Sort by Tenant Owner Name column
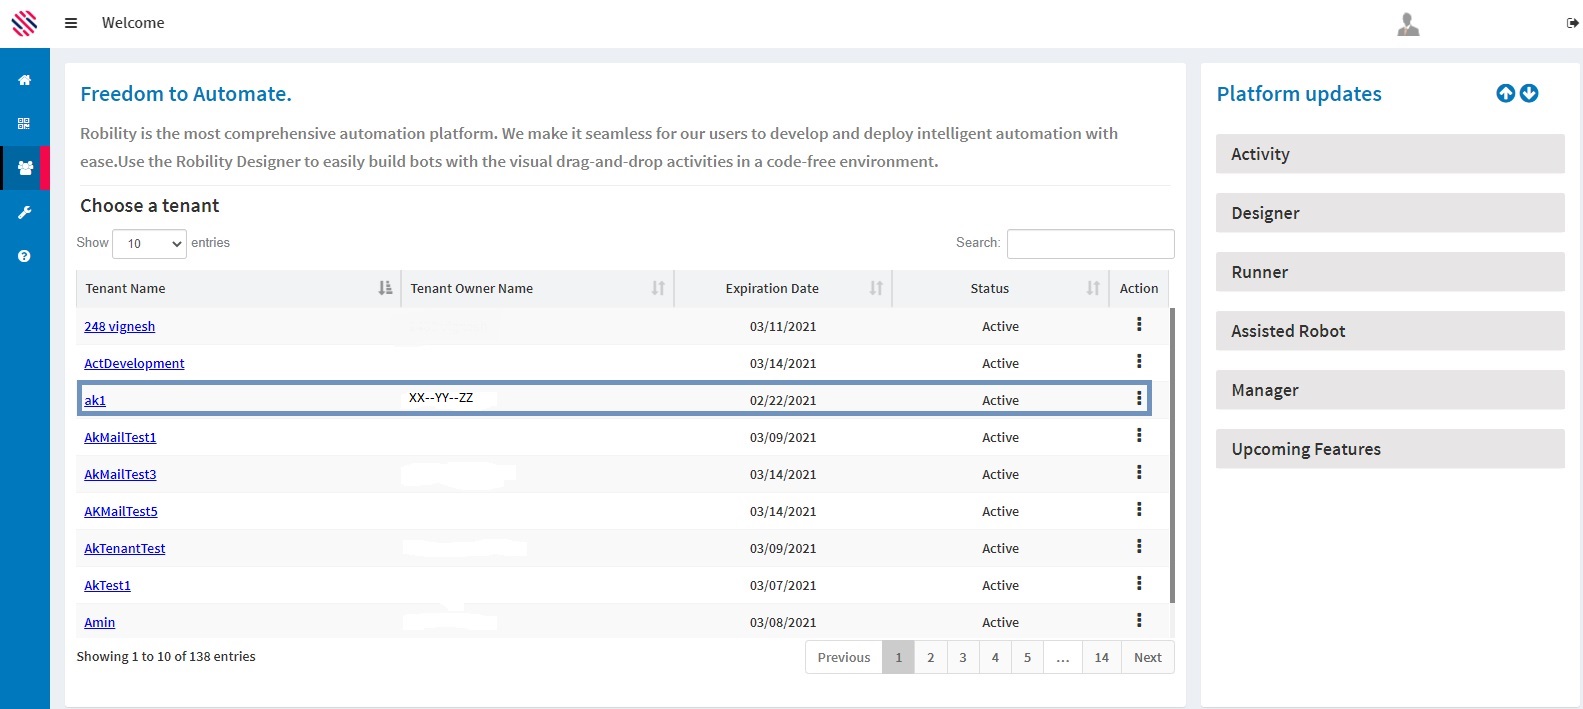Image resolution: width=1583 pixels, height=709 pixels. [x=537, y=288]
